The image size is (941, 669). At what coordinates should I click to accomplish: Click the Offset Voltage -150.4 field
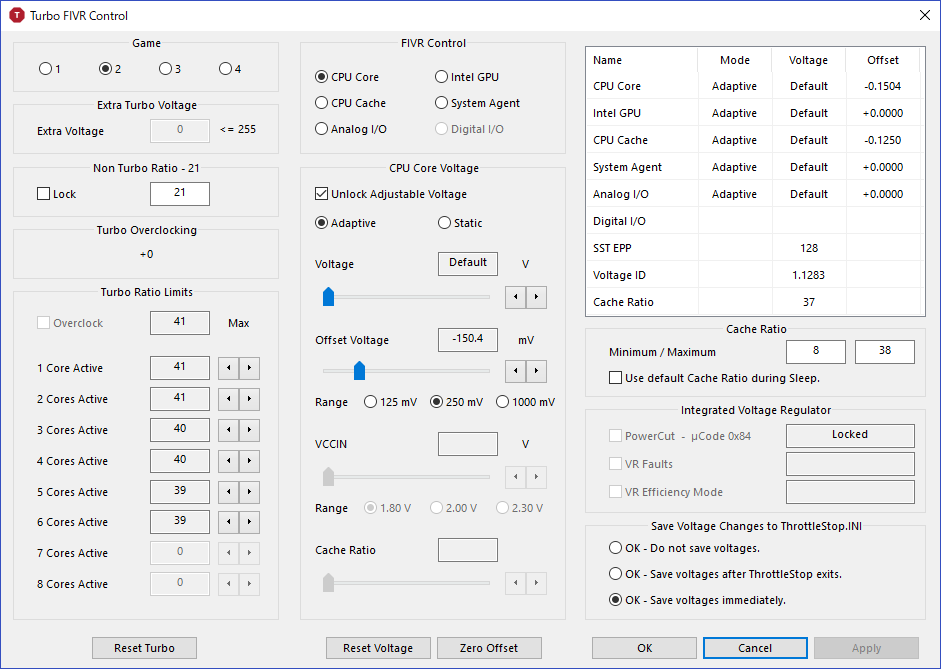[x=467, y=340]
